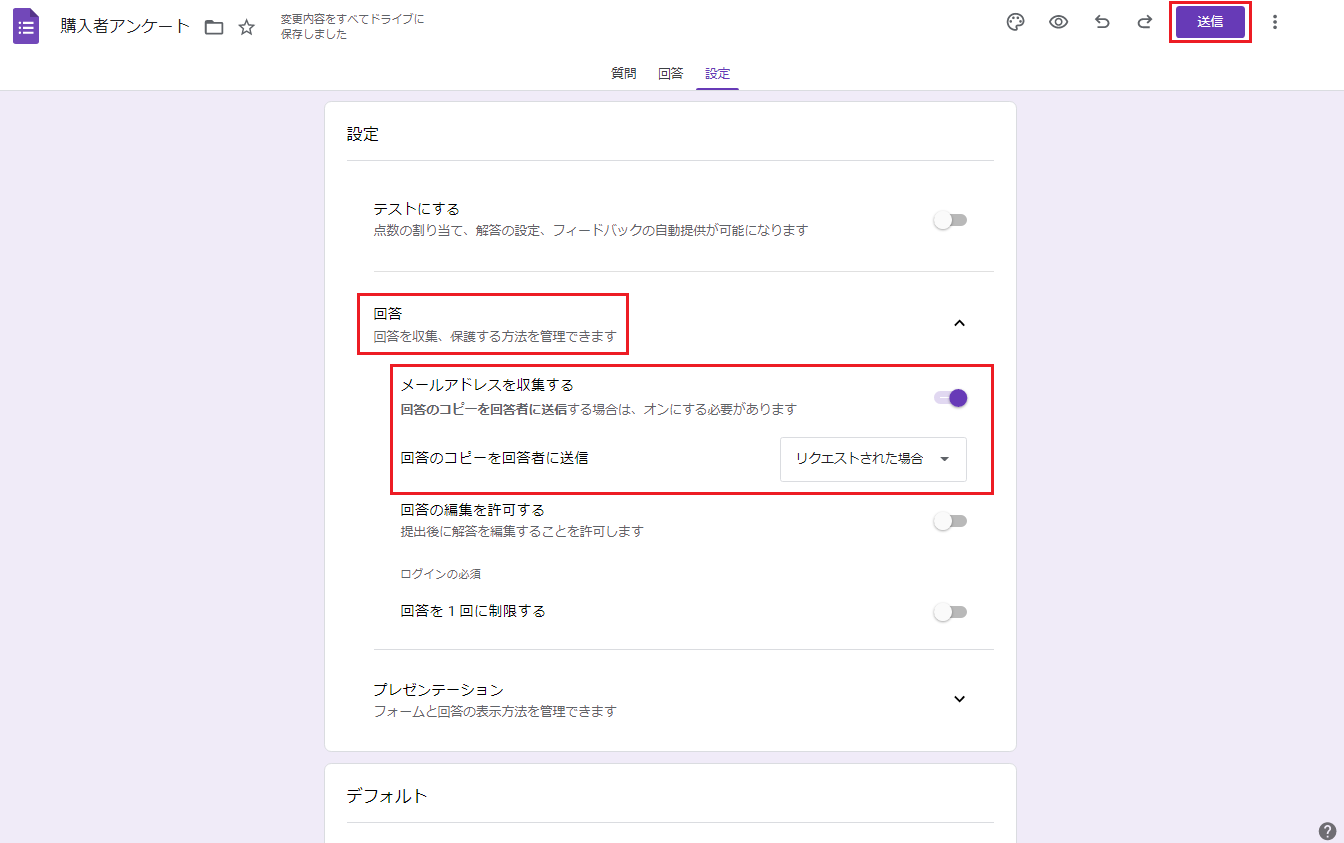Viewport: 1344px width, 843px height.
Task: Turn off メールアドレスを収集する toggle
Action: click(950, 398)
